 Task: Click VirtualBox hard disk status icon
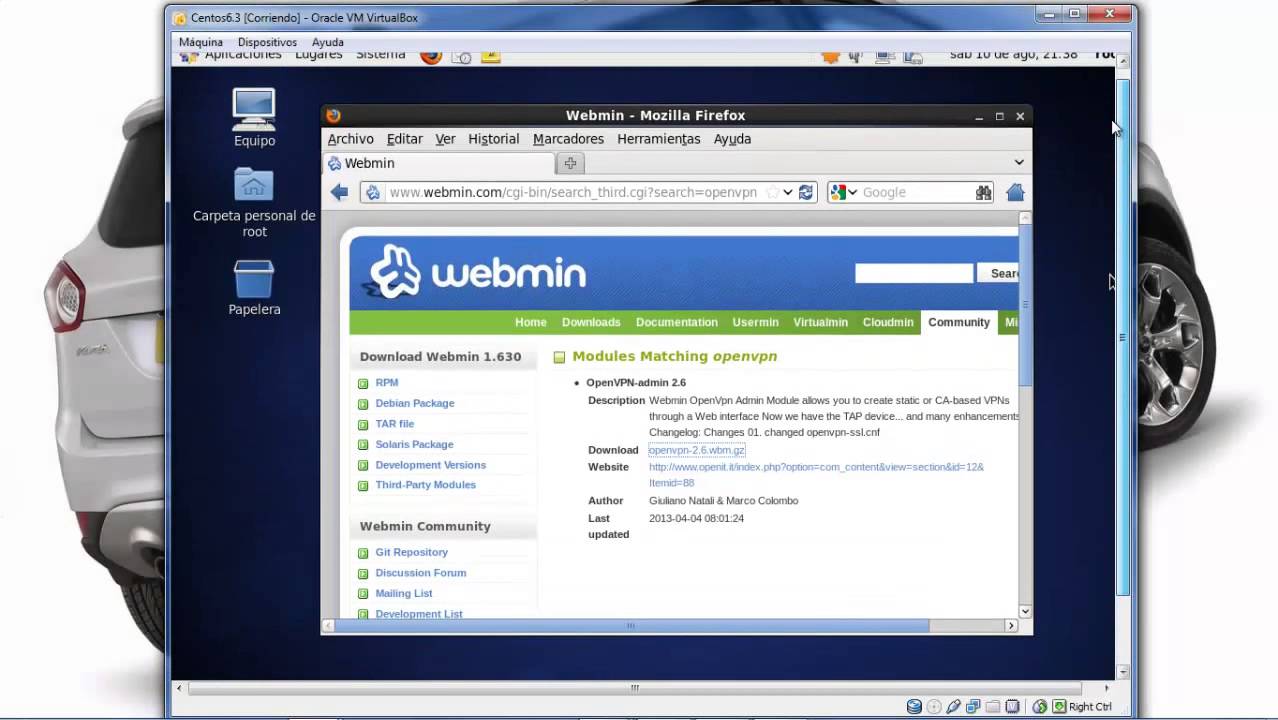point(914,706)
